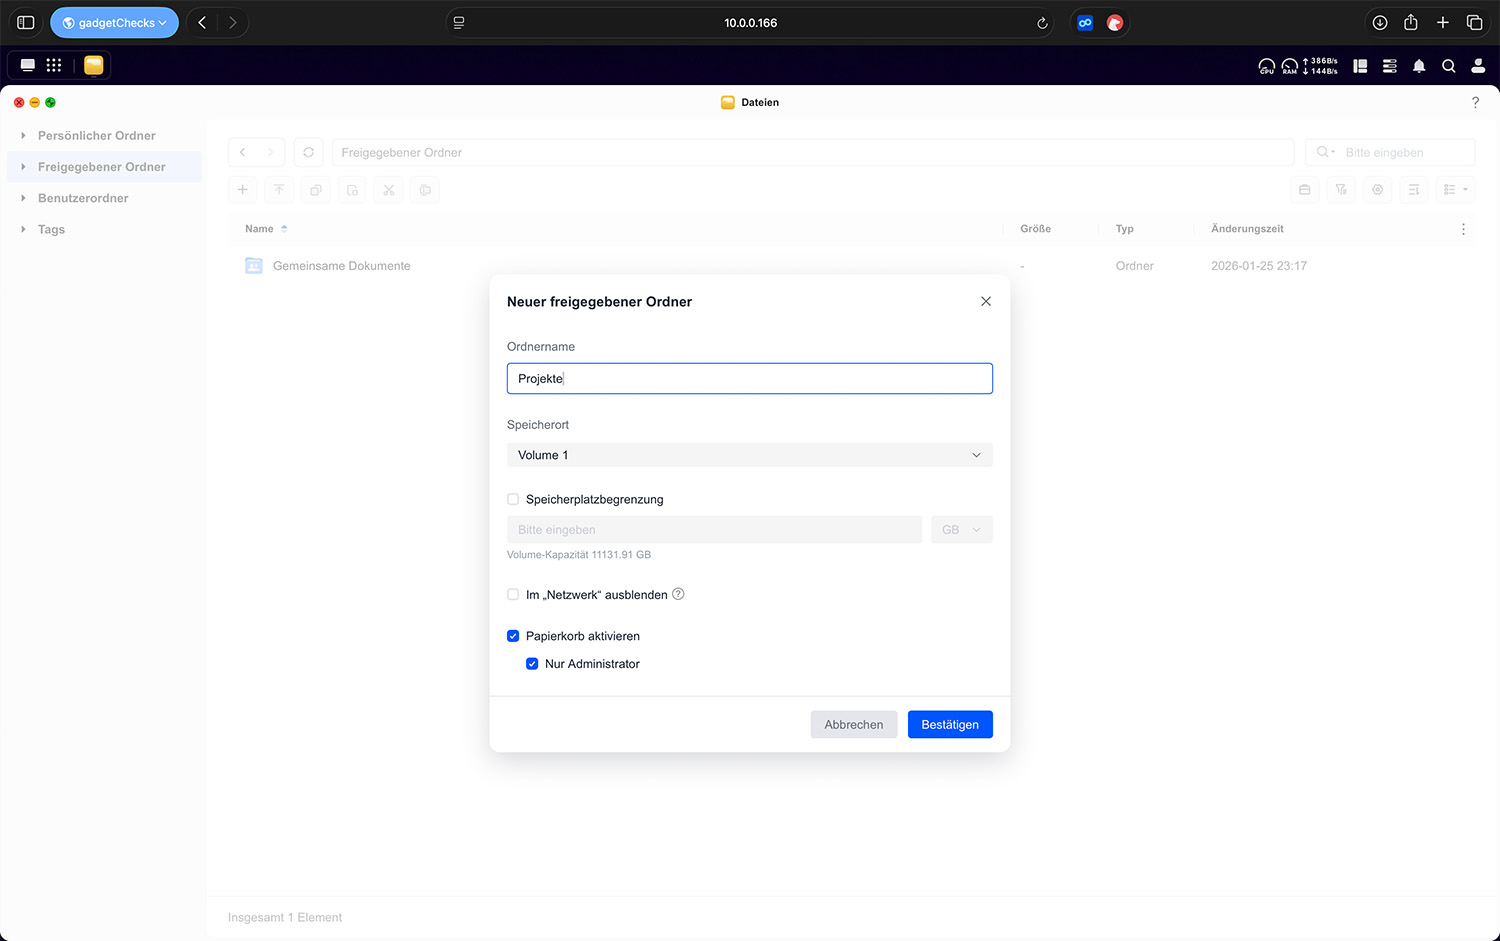Uncheck Papierkorb aktivieren

513,636
